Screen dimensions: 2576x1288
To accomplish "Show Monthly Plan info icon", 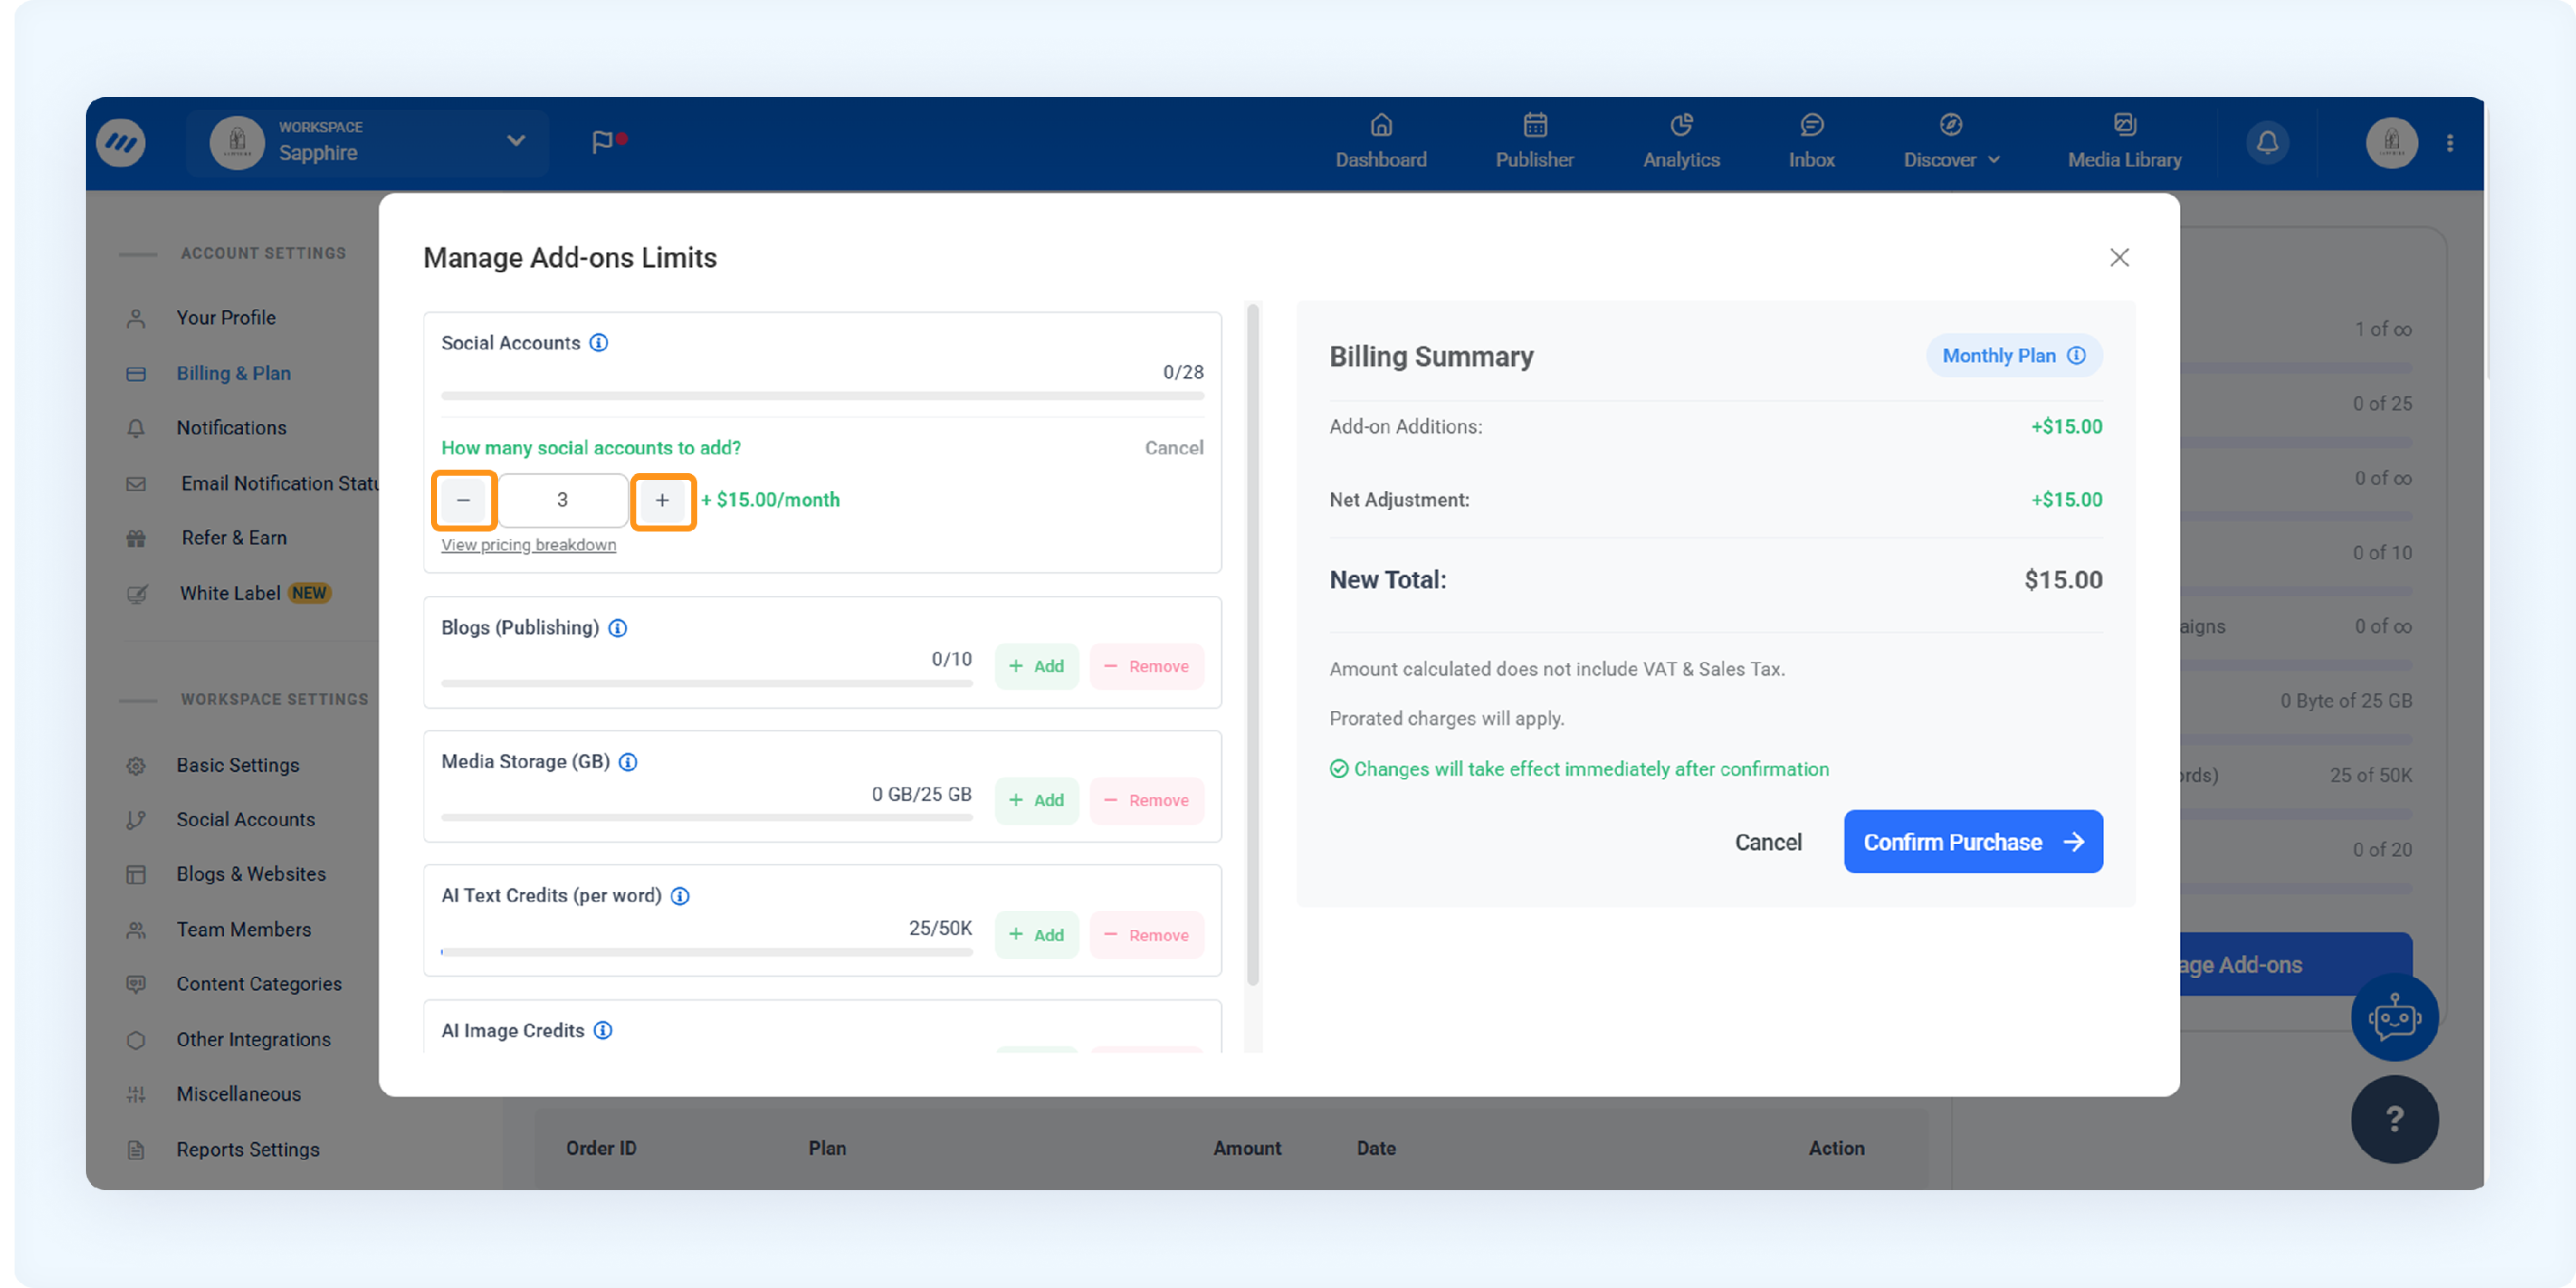I will pos(2077,356).
